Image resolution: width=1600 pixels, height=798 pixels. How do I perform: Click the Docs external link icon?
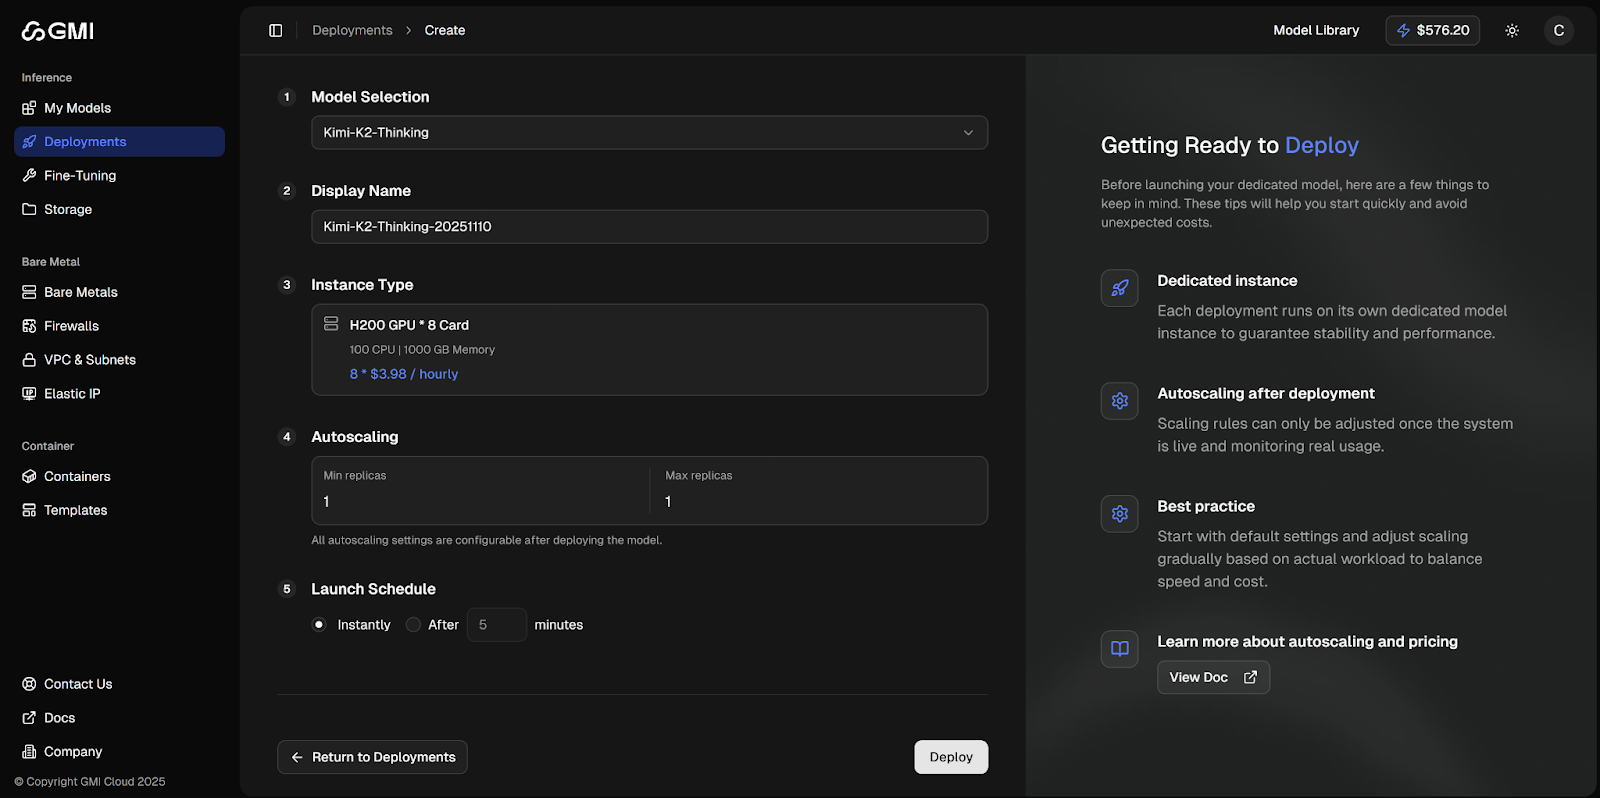click(x=29, y=719)
